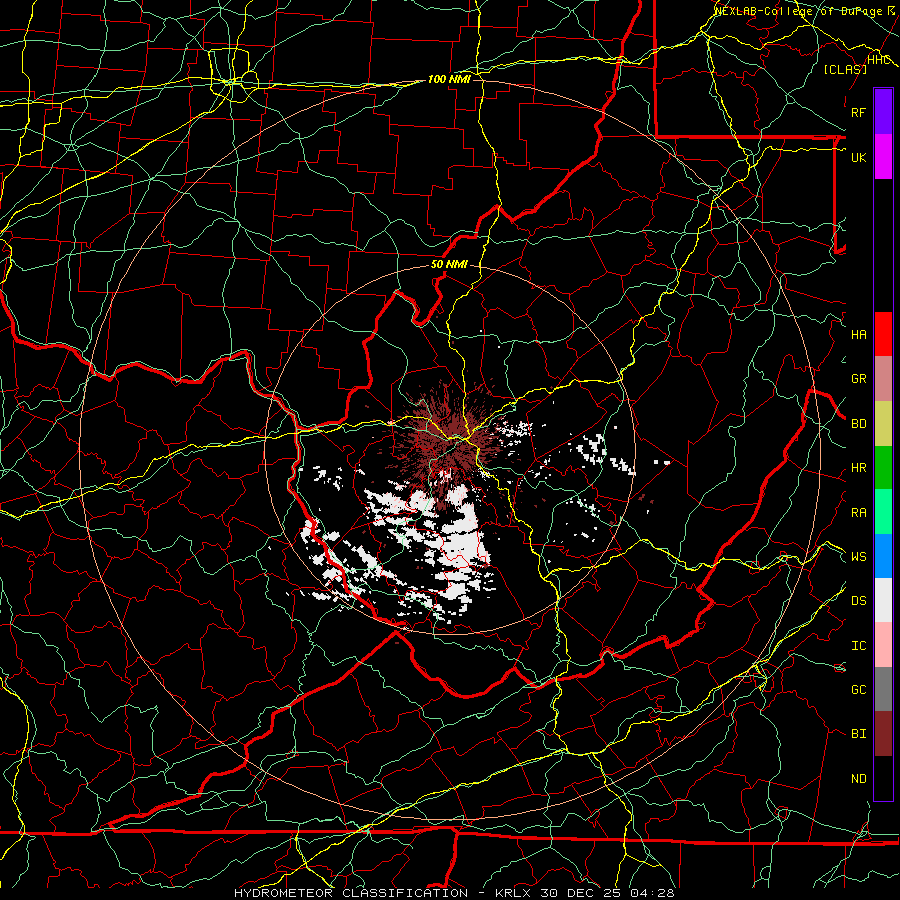Click the "RA" legend label
900x900 pixels.
tap(859, 513)
